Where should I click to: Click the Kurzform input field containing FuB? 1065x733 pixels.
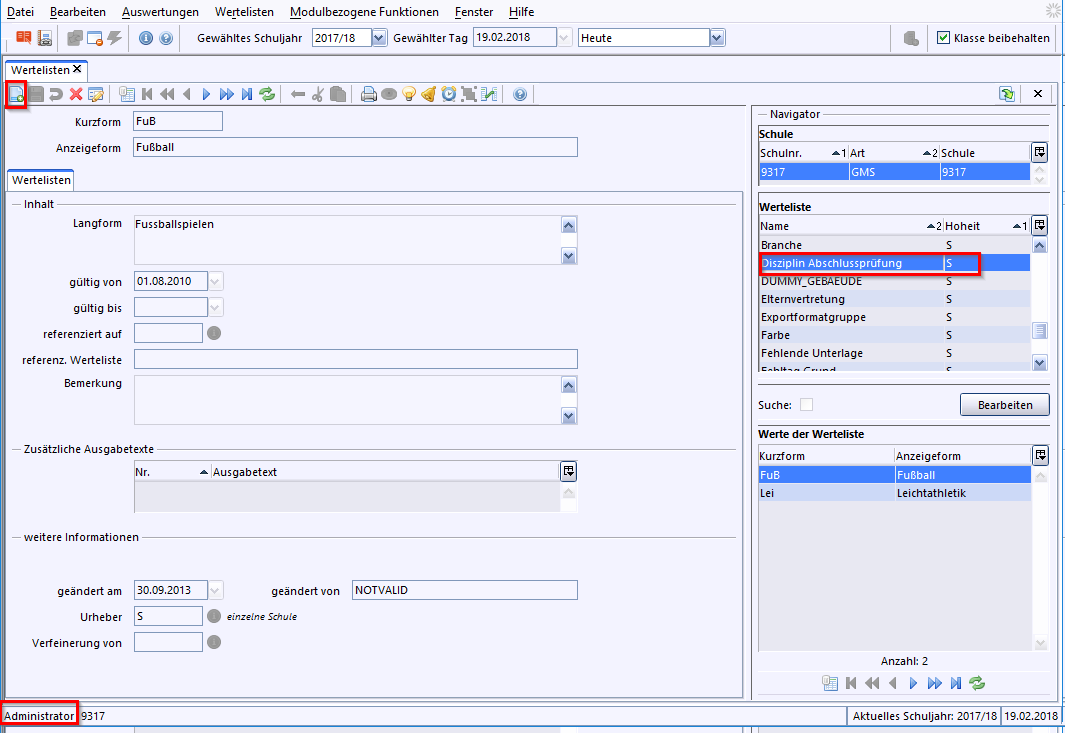click(x=178, y=121)
